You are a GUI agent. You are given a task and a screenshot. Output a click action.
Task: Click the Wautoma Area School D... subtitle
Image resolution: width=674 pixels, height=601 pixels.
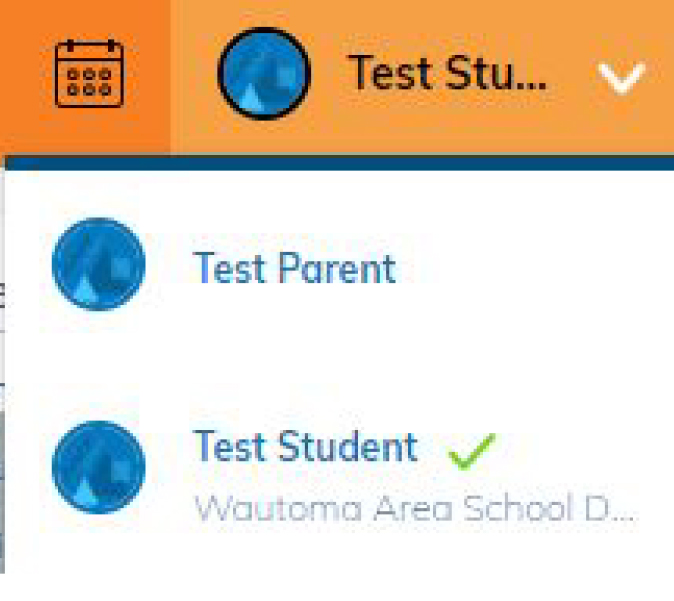pyautogui.click(x=415, y=508)
